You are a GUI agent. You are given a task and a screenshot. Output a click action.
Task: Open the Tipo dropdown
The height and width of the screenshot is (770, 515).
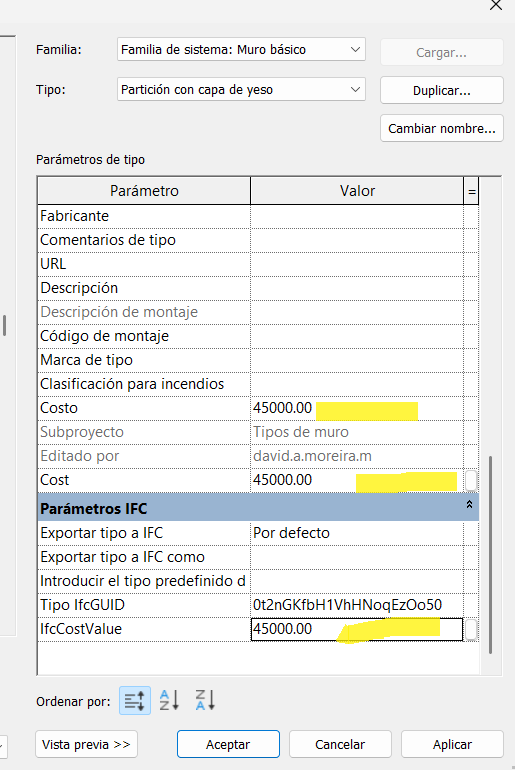pos(241,89)
